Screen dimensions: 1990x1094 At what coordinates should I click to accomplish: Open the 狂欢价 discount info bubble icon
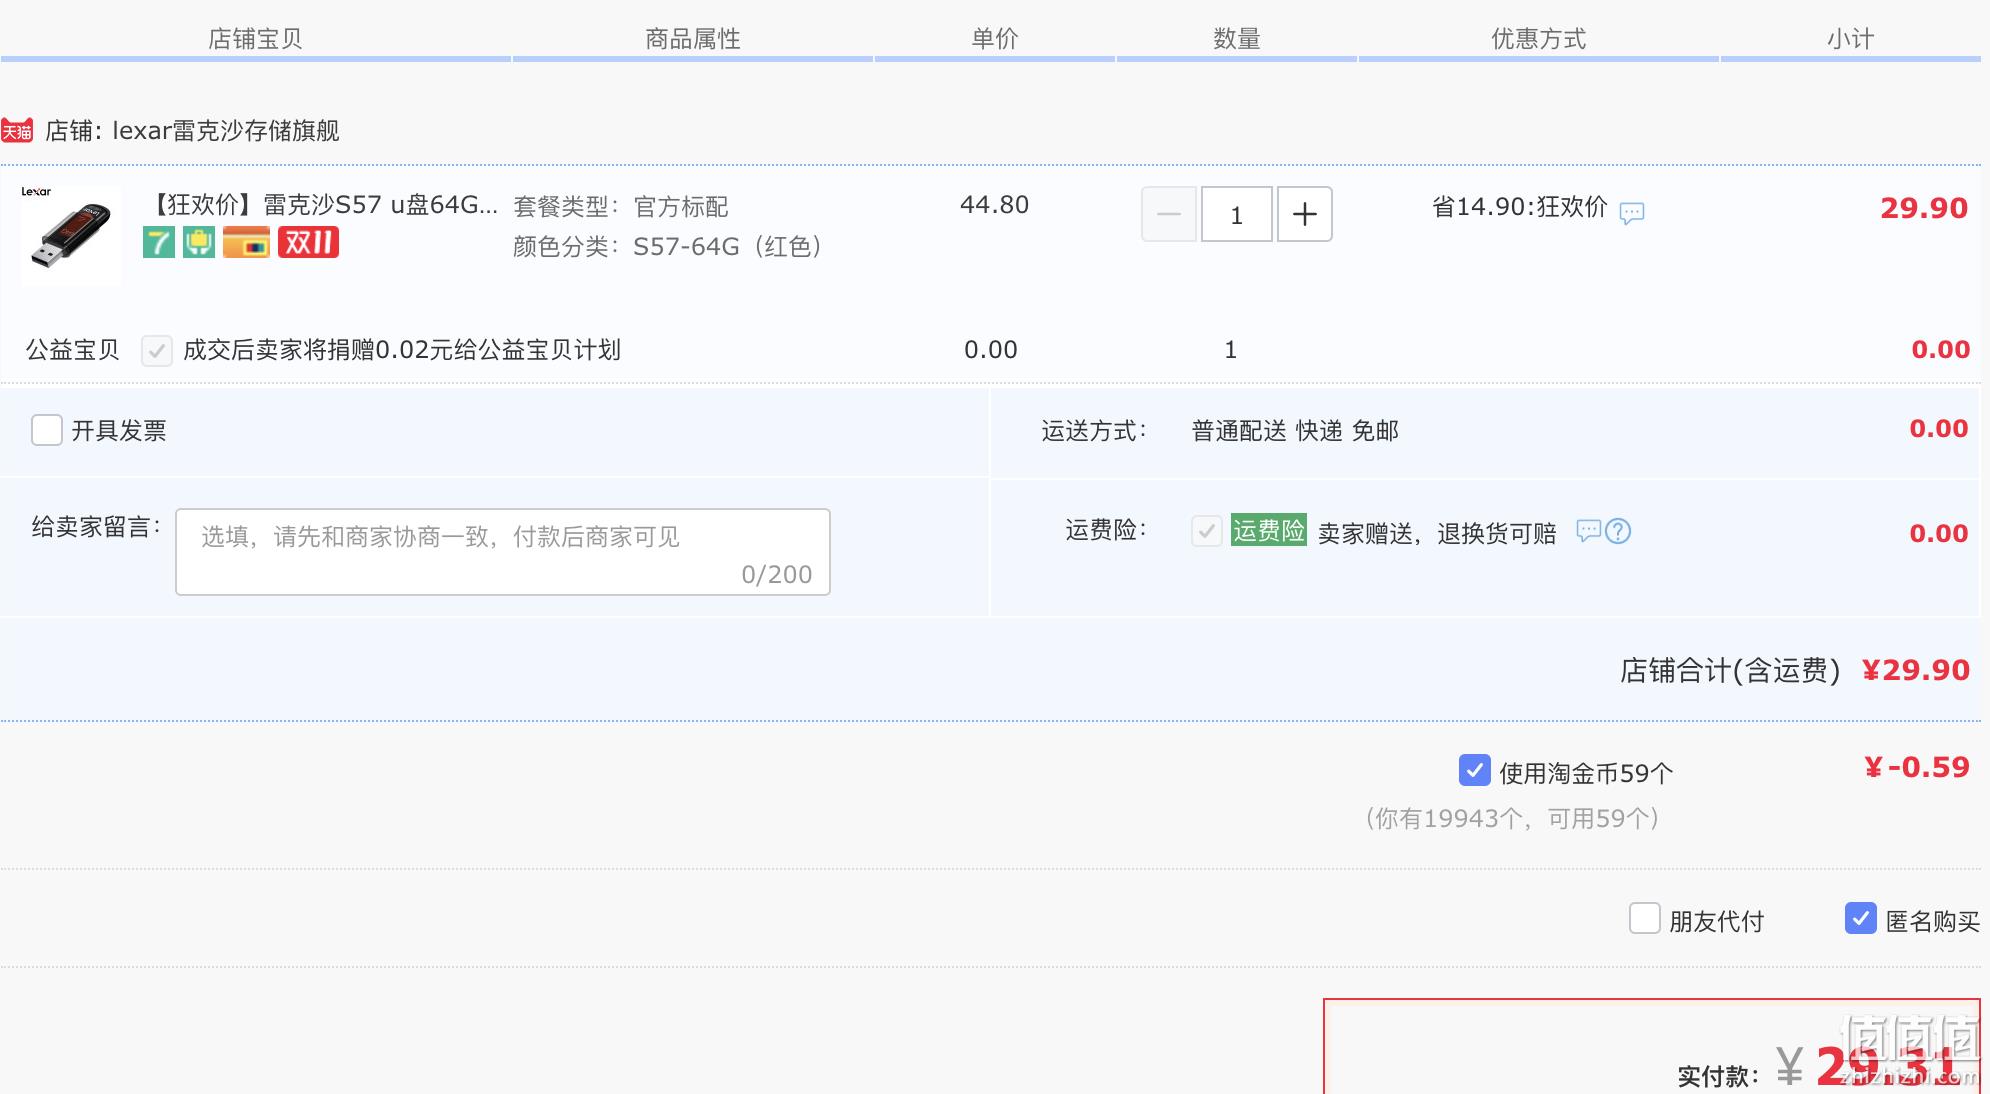click(1632, 213)
